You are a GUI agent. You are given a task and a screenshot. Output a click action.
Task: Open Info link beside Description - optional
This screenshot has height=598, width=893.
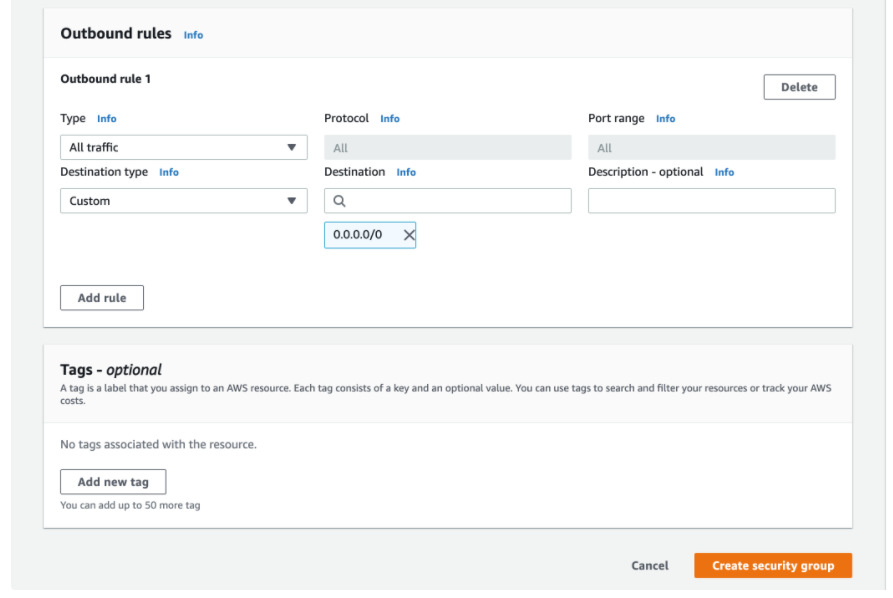pyautogui.click(x=724, y=173)
